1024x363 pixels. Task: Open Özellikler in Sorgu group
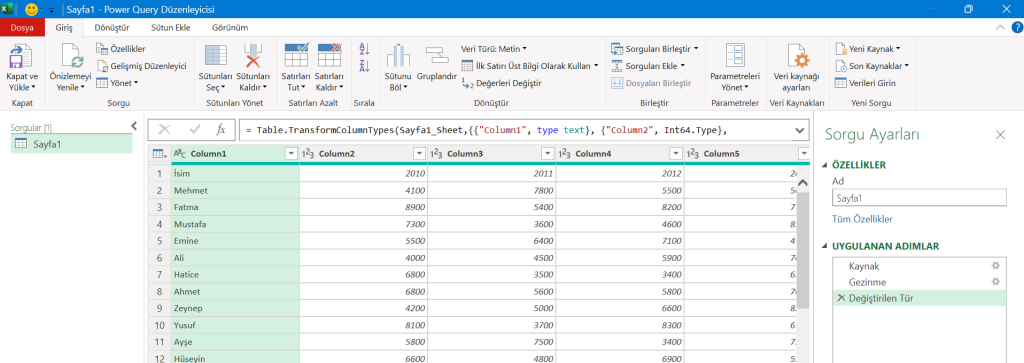(x=121, y=49)
